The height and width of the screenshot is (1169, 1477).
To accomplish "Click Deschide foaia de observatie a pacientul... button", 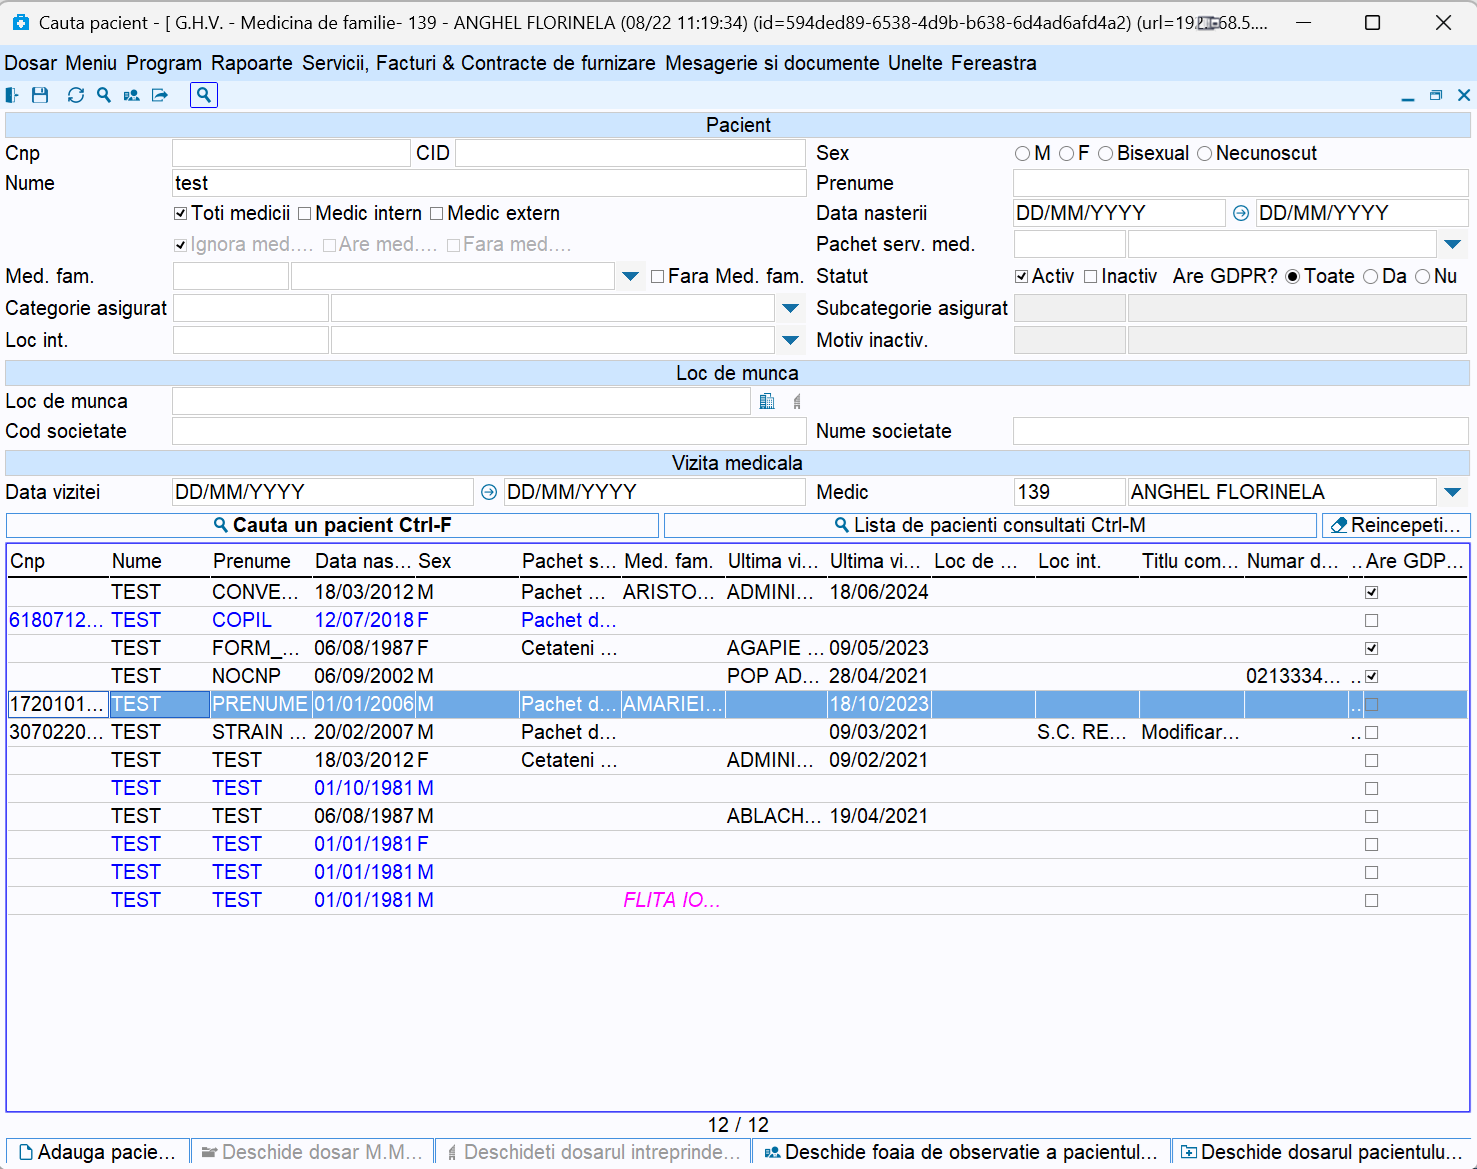I will click(961, 1152).
